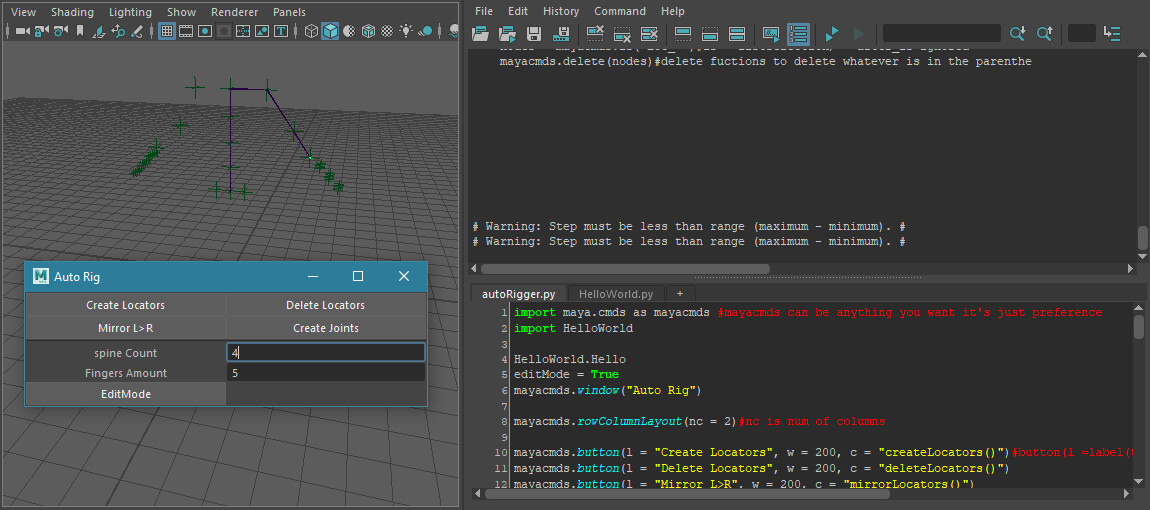
Task: Open the Renderer viewport menu
Action: click(x=234, y=12)
